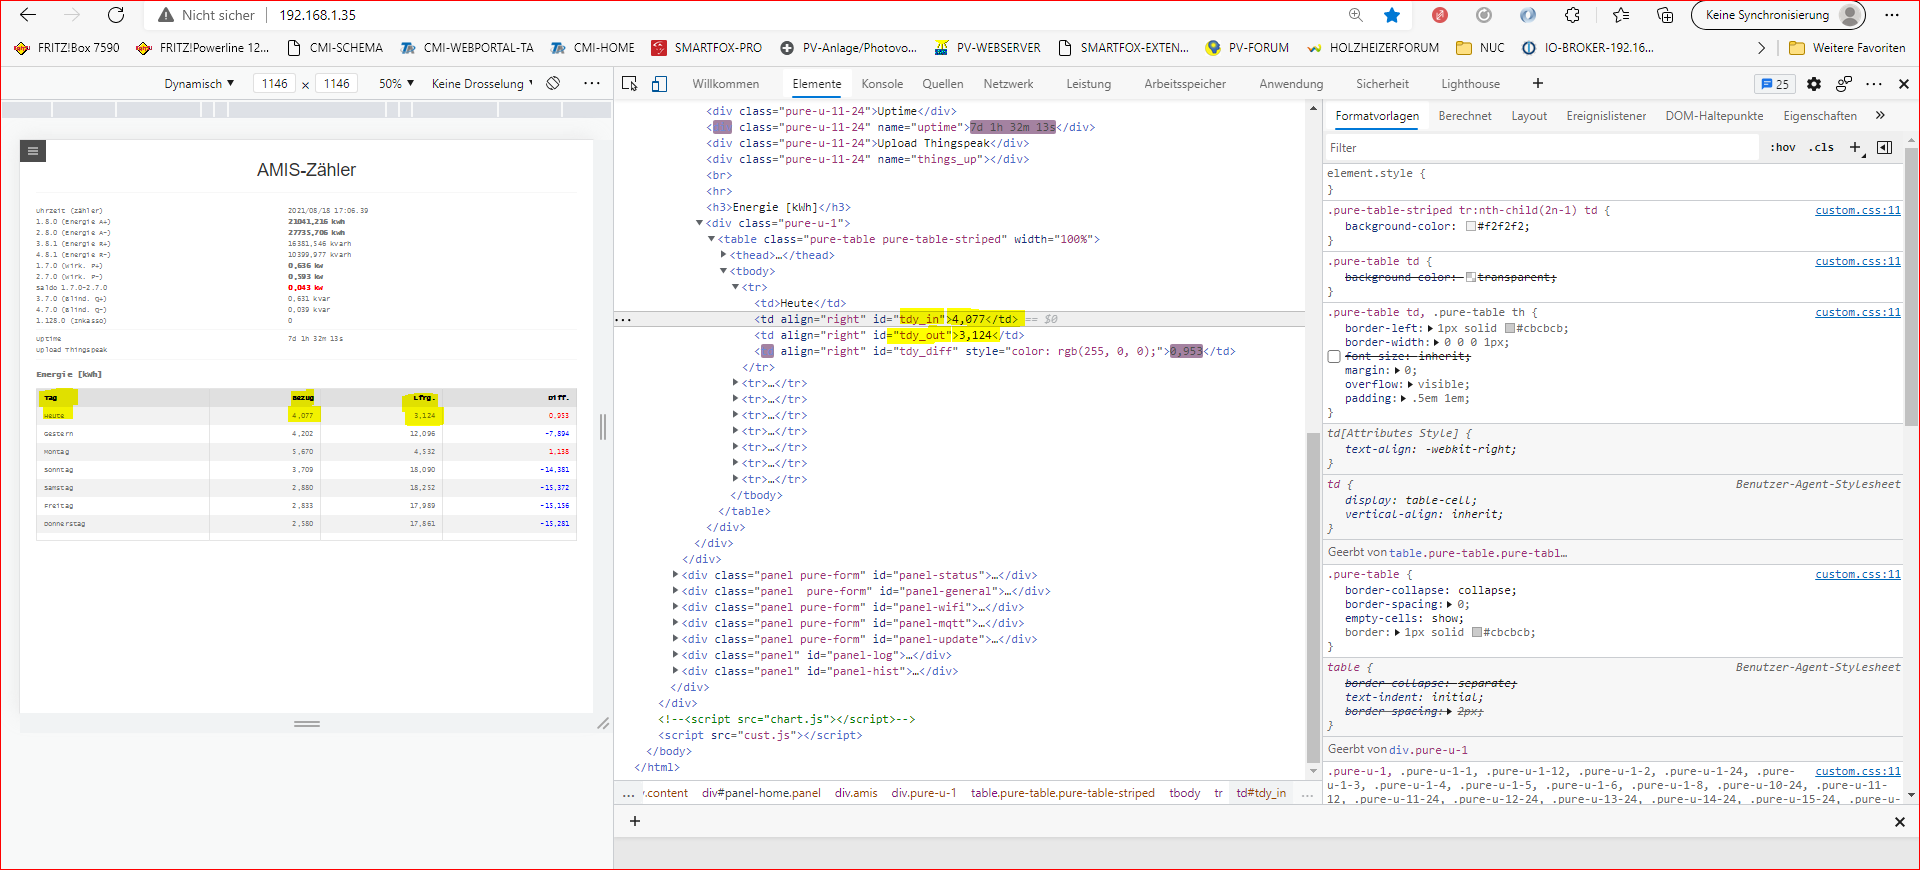Open CMI-SCHEMA bookmark
This screenshot has height=870, width=1920.
[335, 48]
